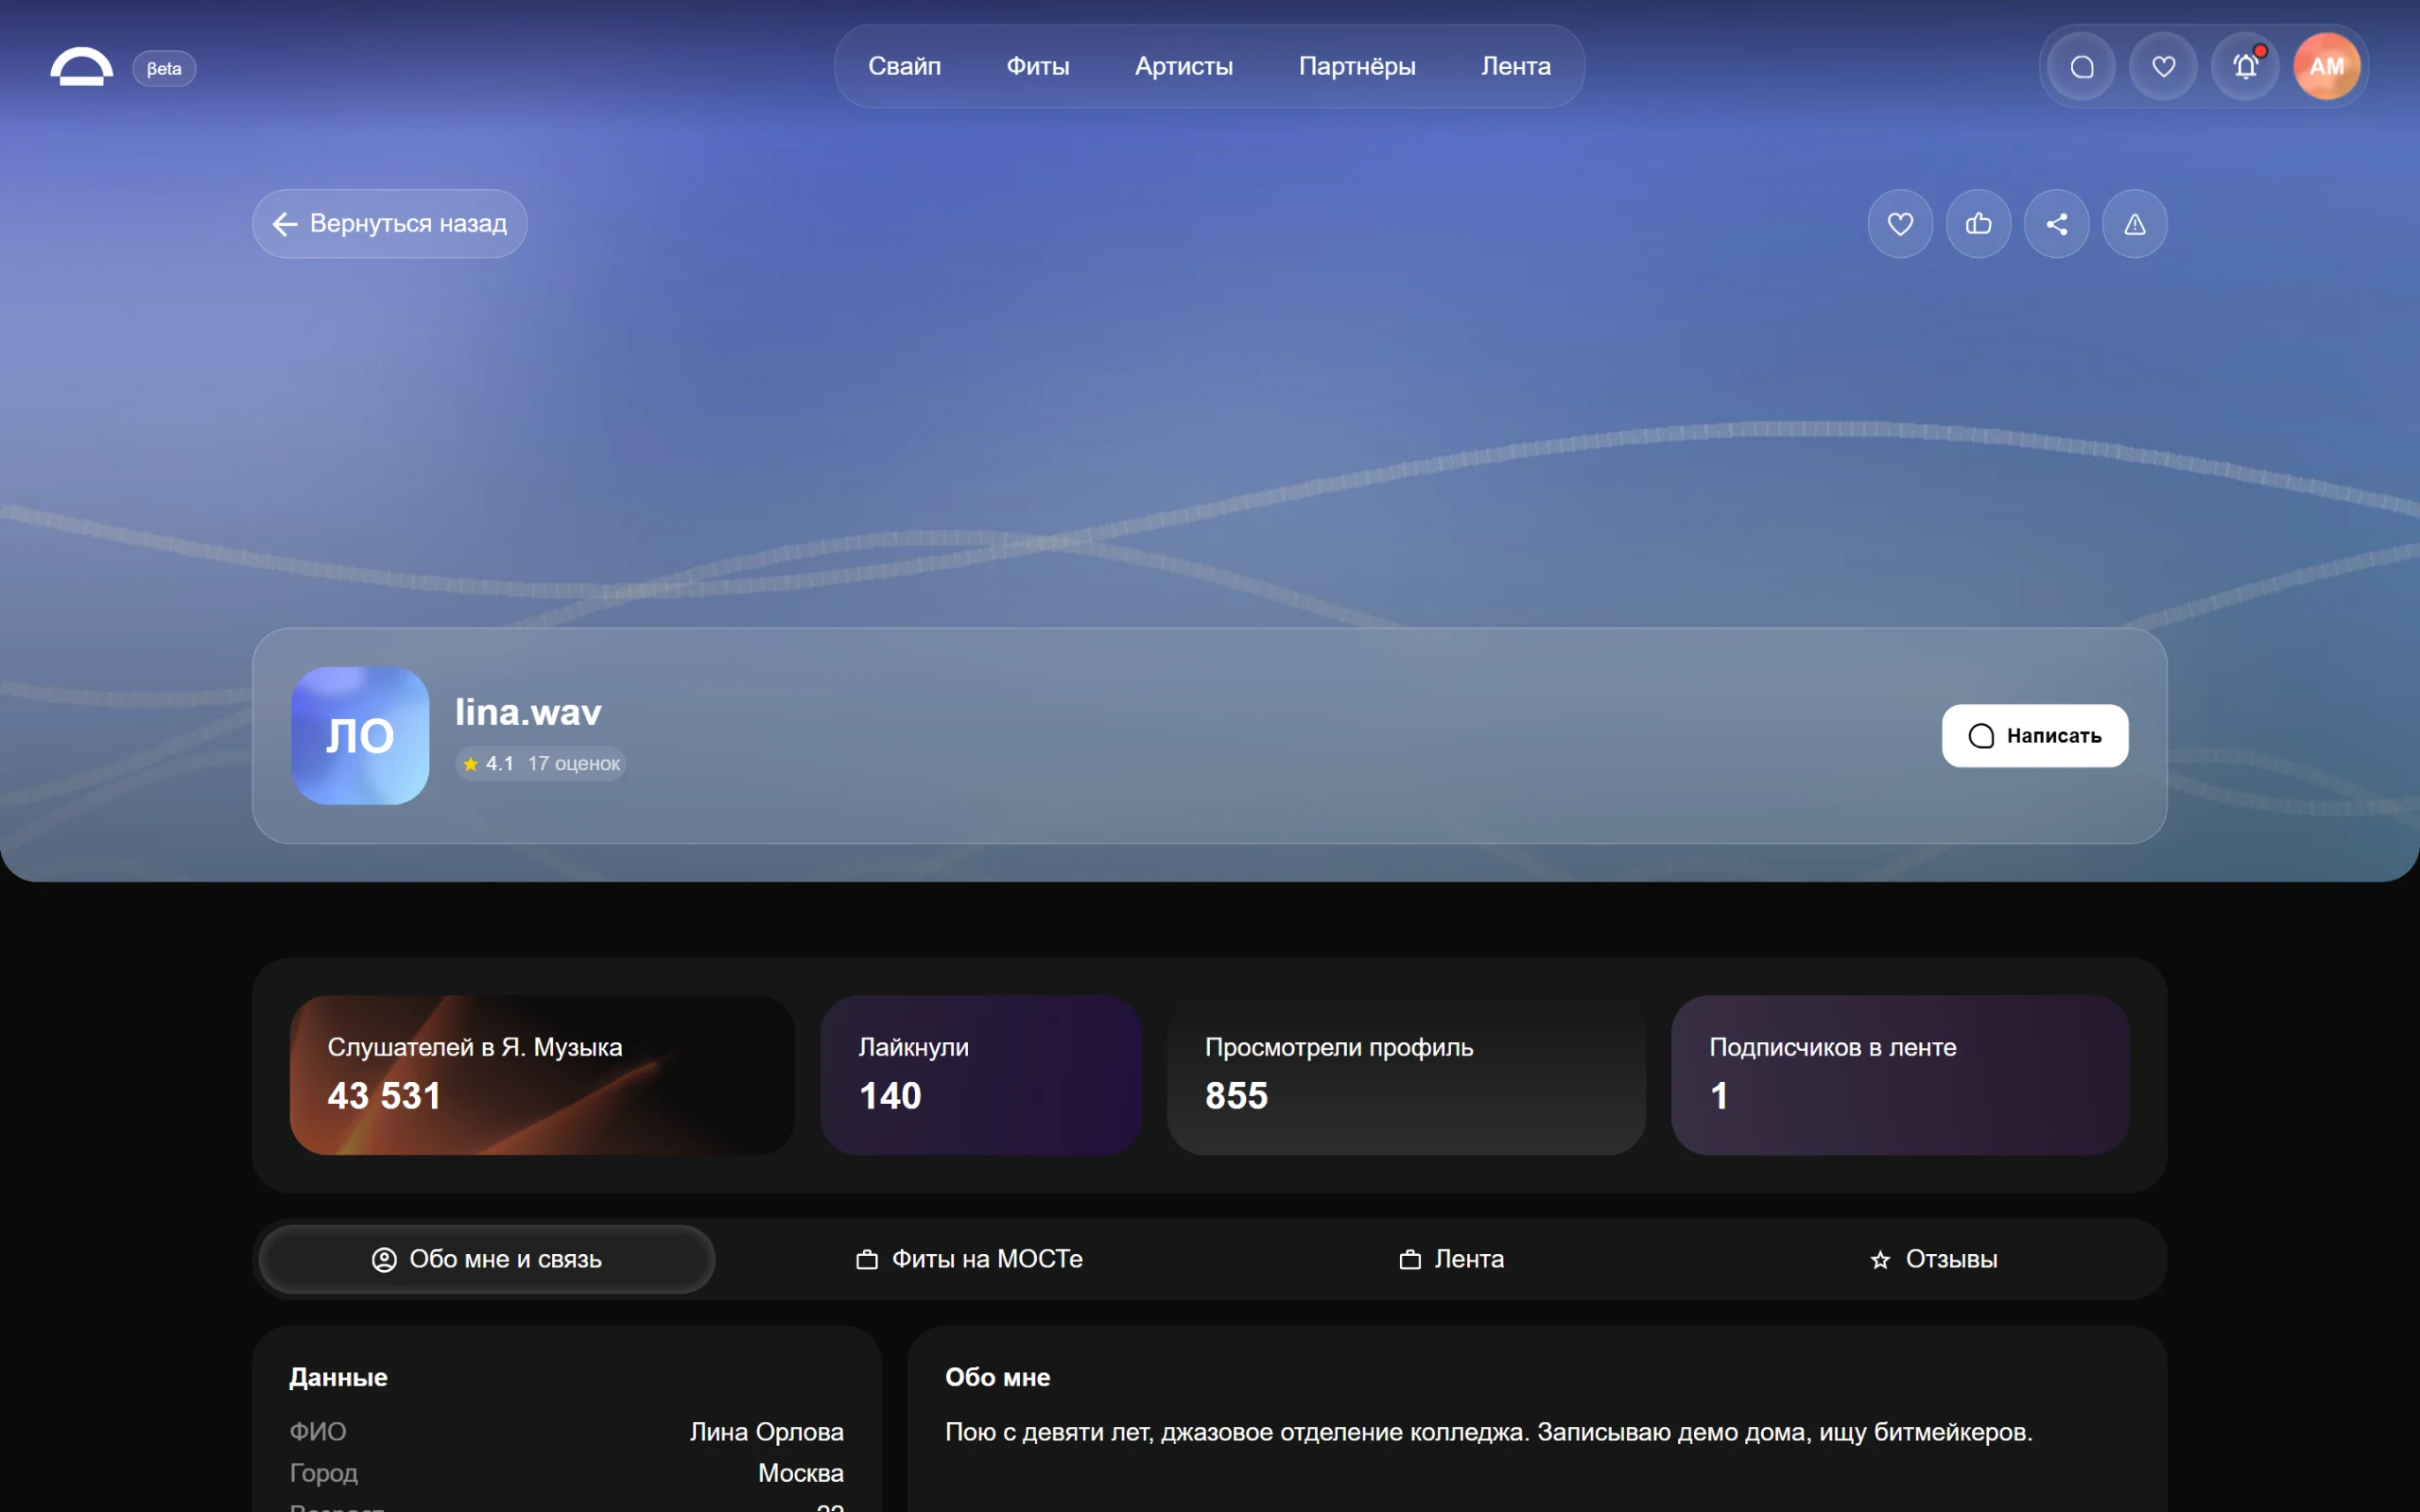Open favorites heart icon in top bar
The image size is (2420, 1512).
click(2163, 67)
